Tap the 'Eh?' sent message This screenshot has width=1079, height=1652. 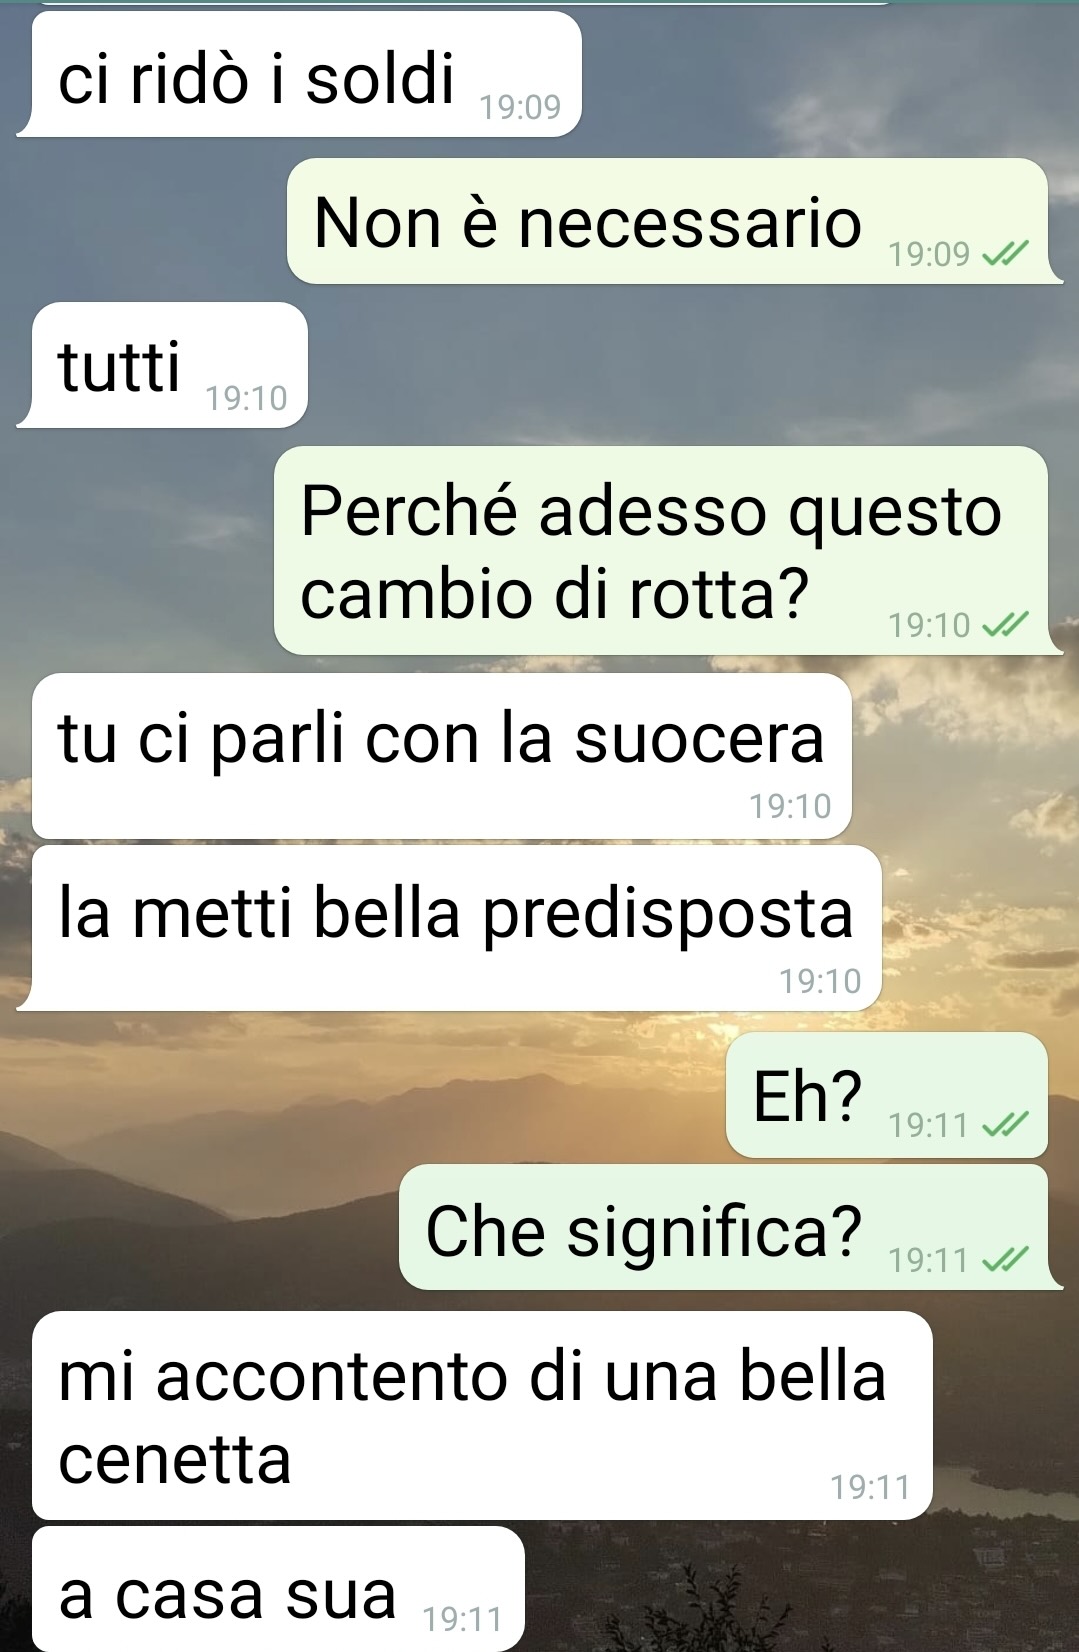887,1095
